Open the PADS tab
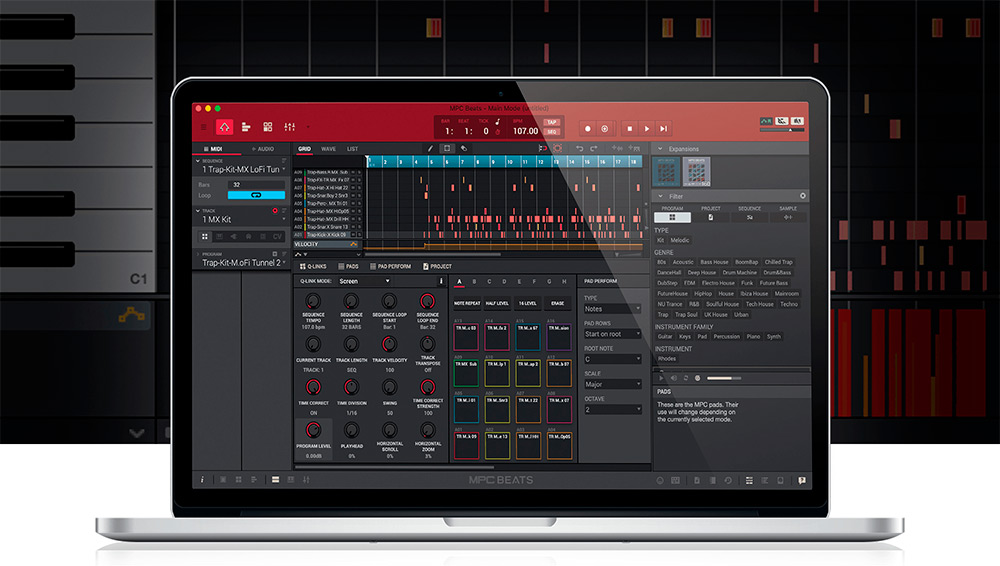This screenshot has width=1000, height=566. coord(348,266)
